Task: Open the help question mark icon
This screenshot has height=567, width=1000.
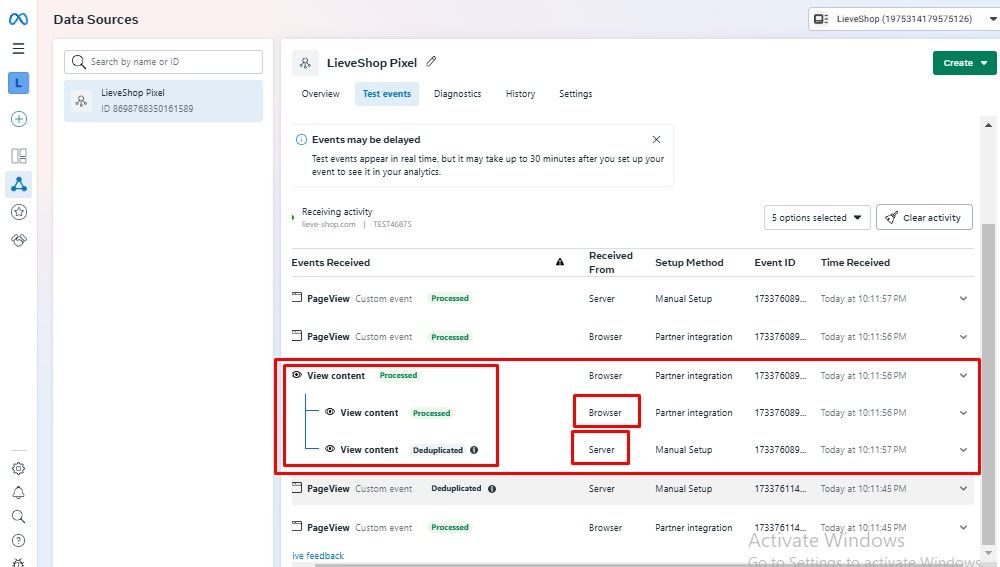Action: click(x=18, y=540)
